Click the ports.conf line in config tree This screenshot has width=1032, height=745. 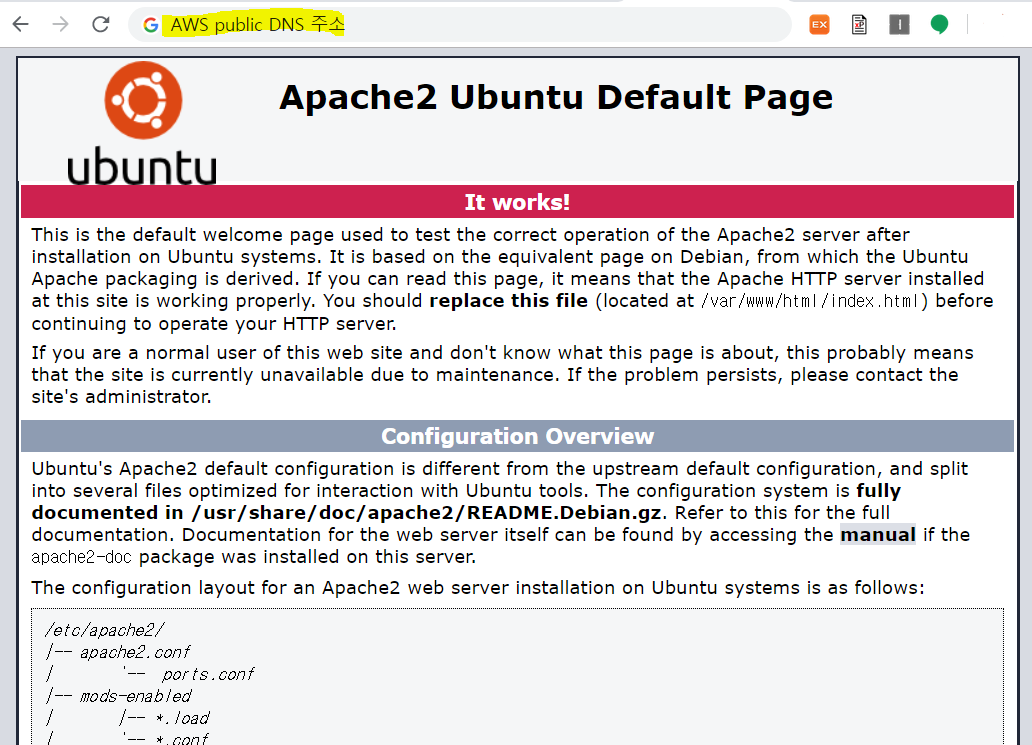207,675
